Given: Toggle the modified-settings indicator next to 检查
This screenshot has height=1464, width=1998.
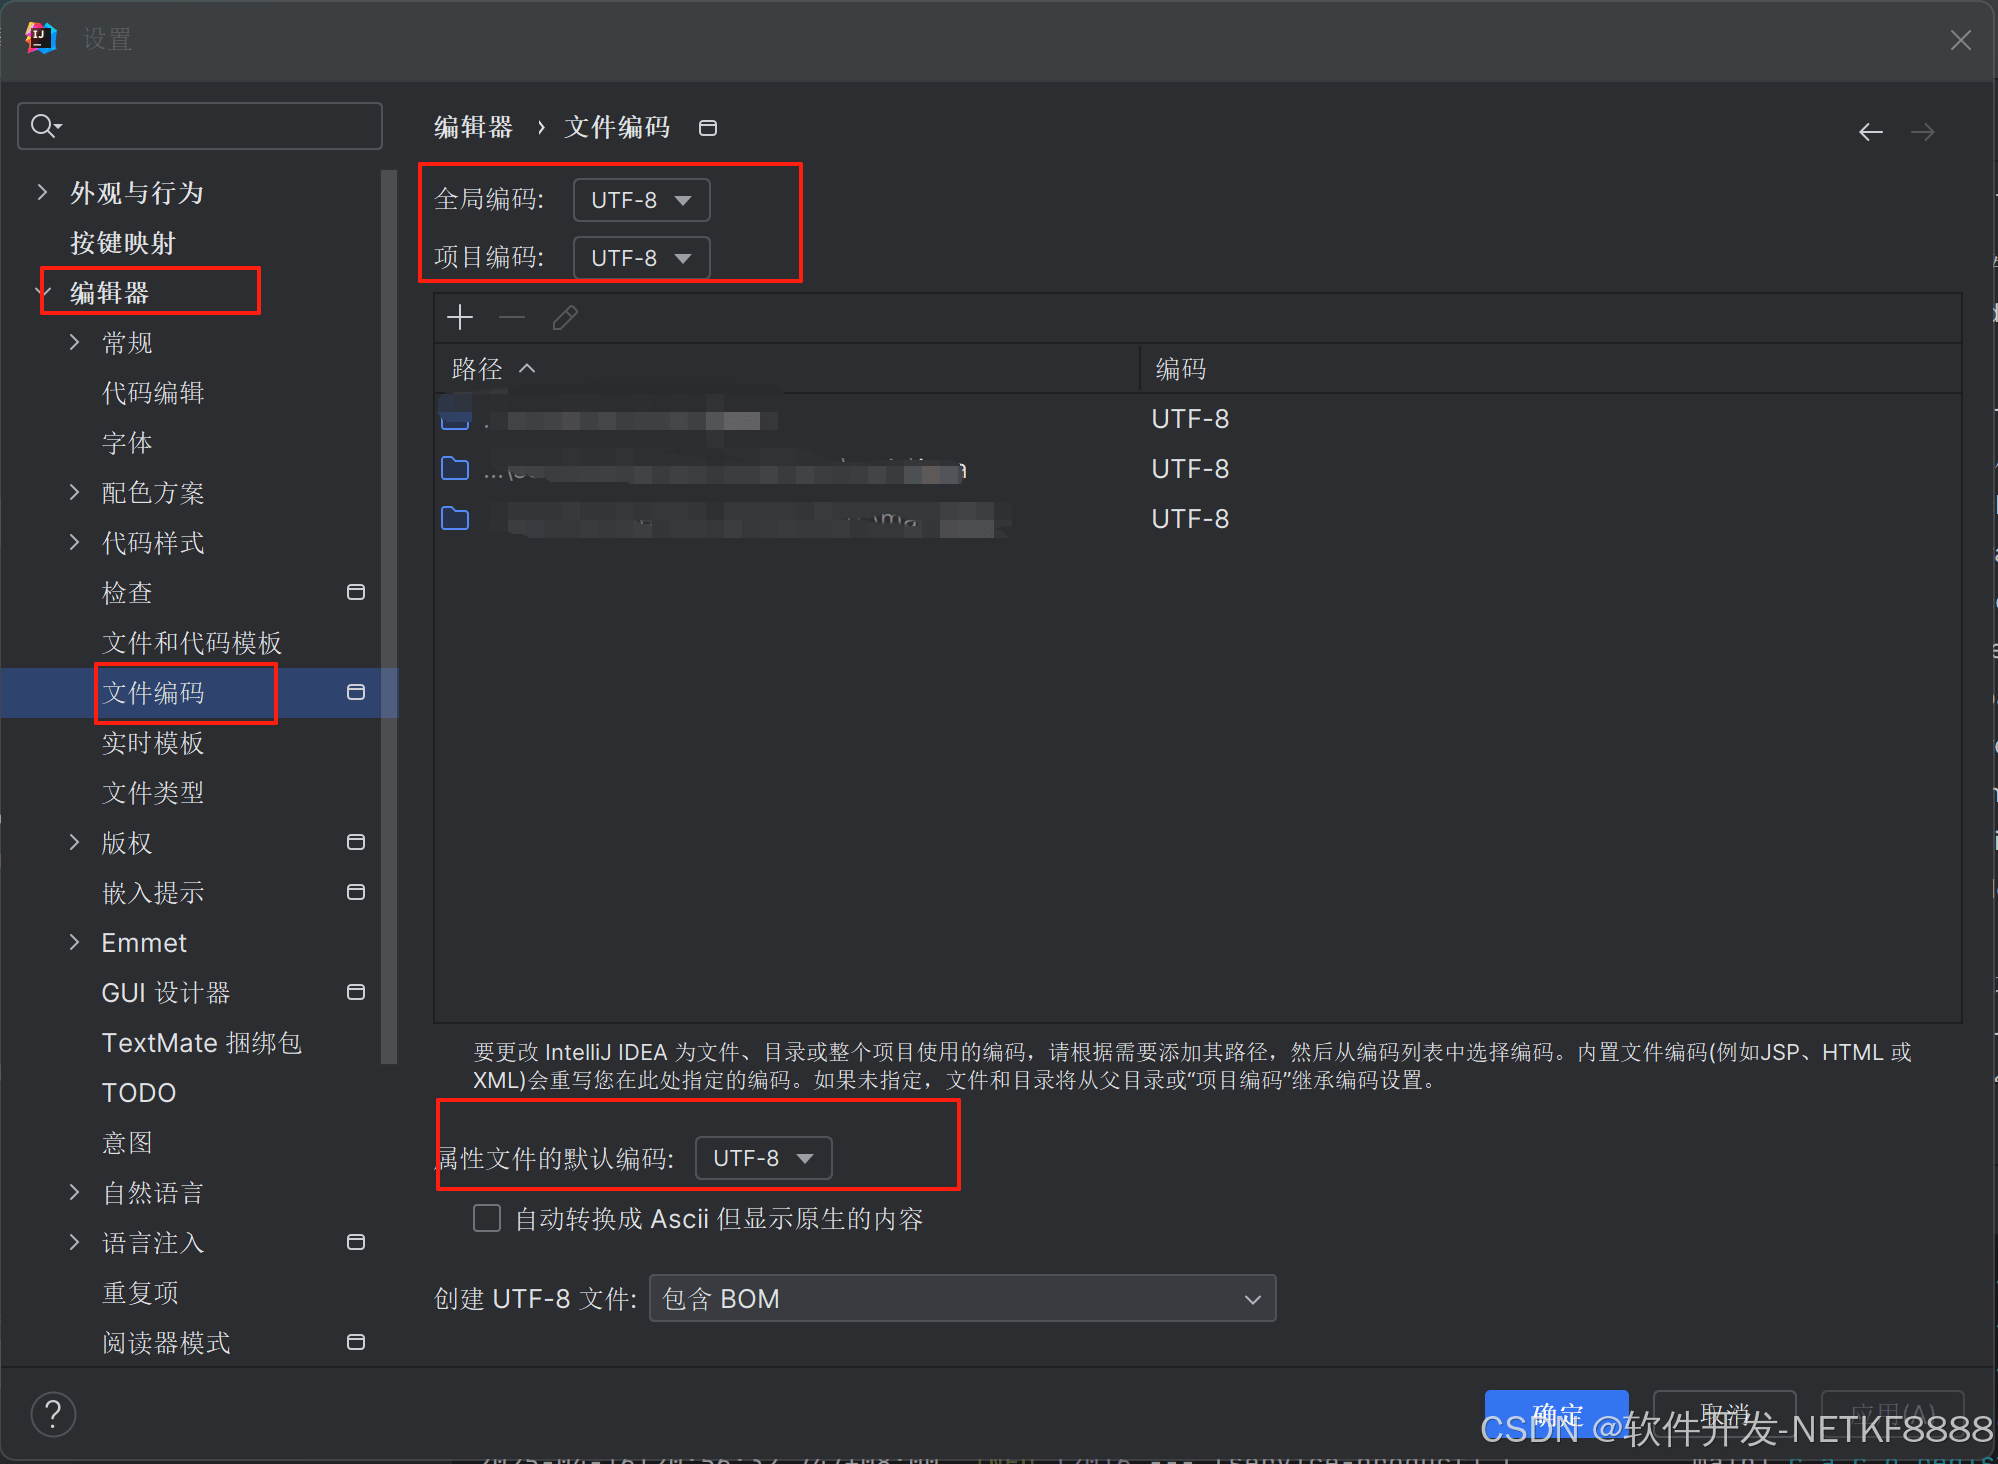Looking at the screenshot, I should tap(355, 592).
